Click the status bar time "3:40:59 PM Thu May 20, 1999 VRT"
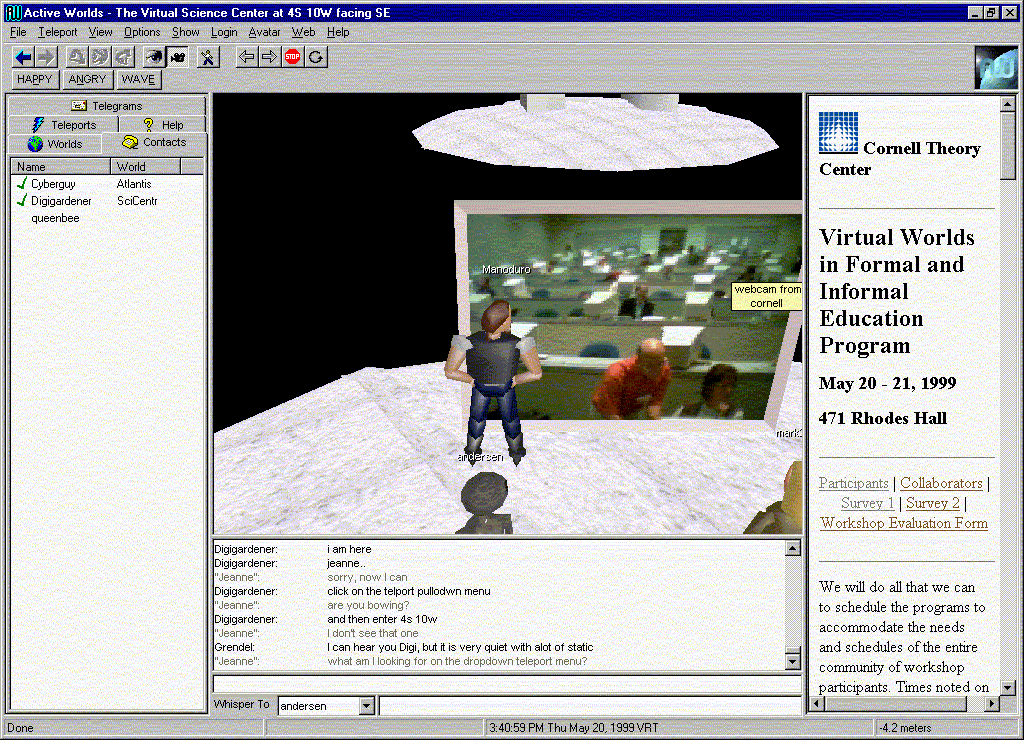The width and height of the screenshot is (1024, 740). point(574,728)
